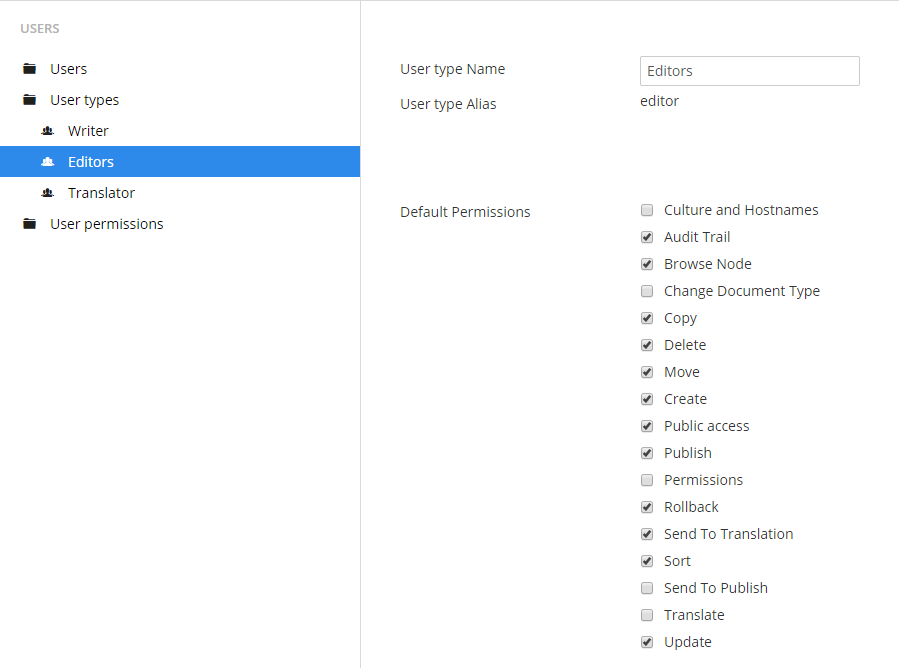The height and width of the screenshot is (668, 899).
Task: Select the Writer user type
Action: tap(88, 131)
